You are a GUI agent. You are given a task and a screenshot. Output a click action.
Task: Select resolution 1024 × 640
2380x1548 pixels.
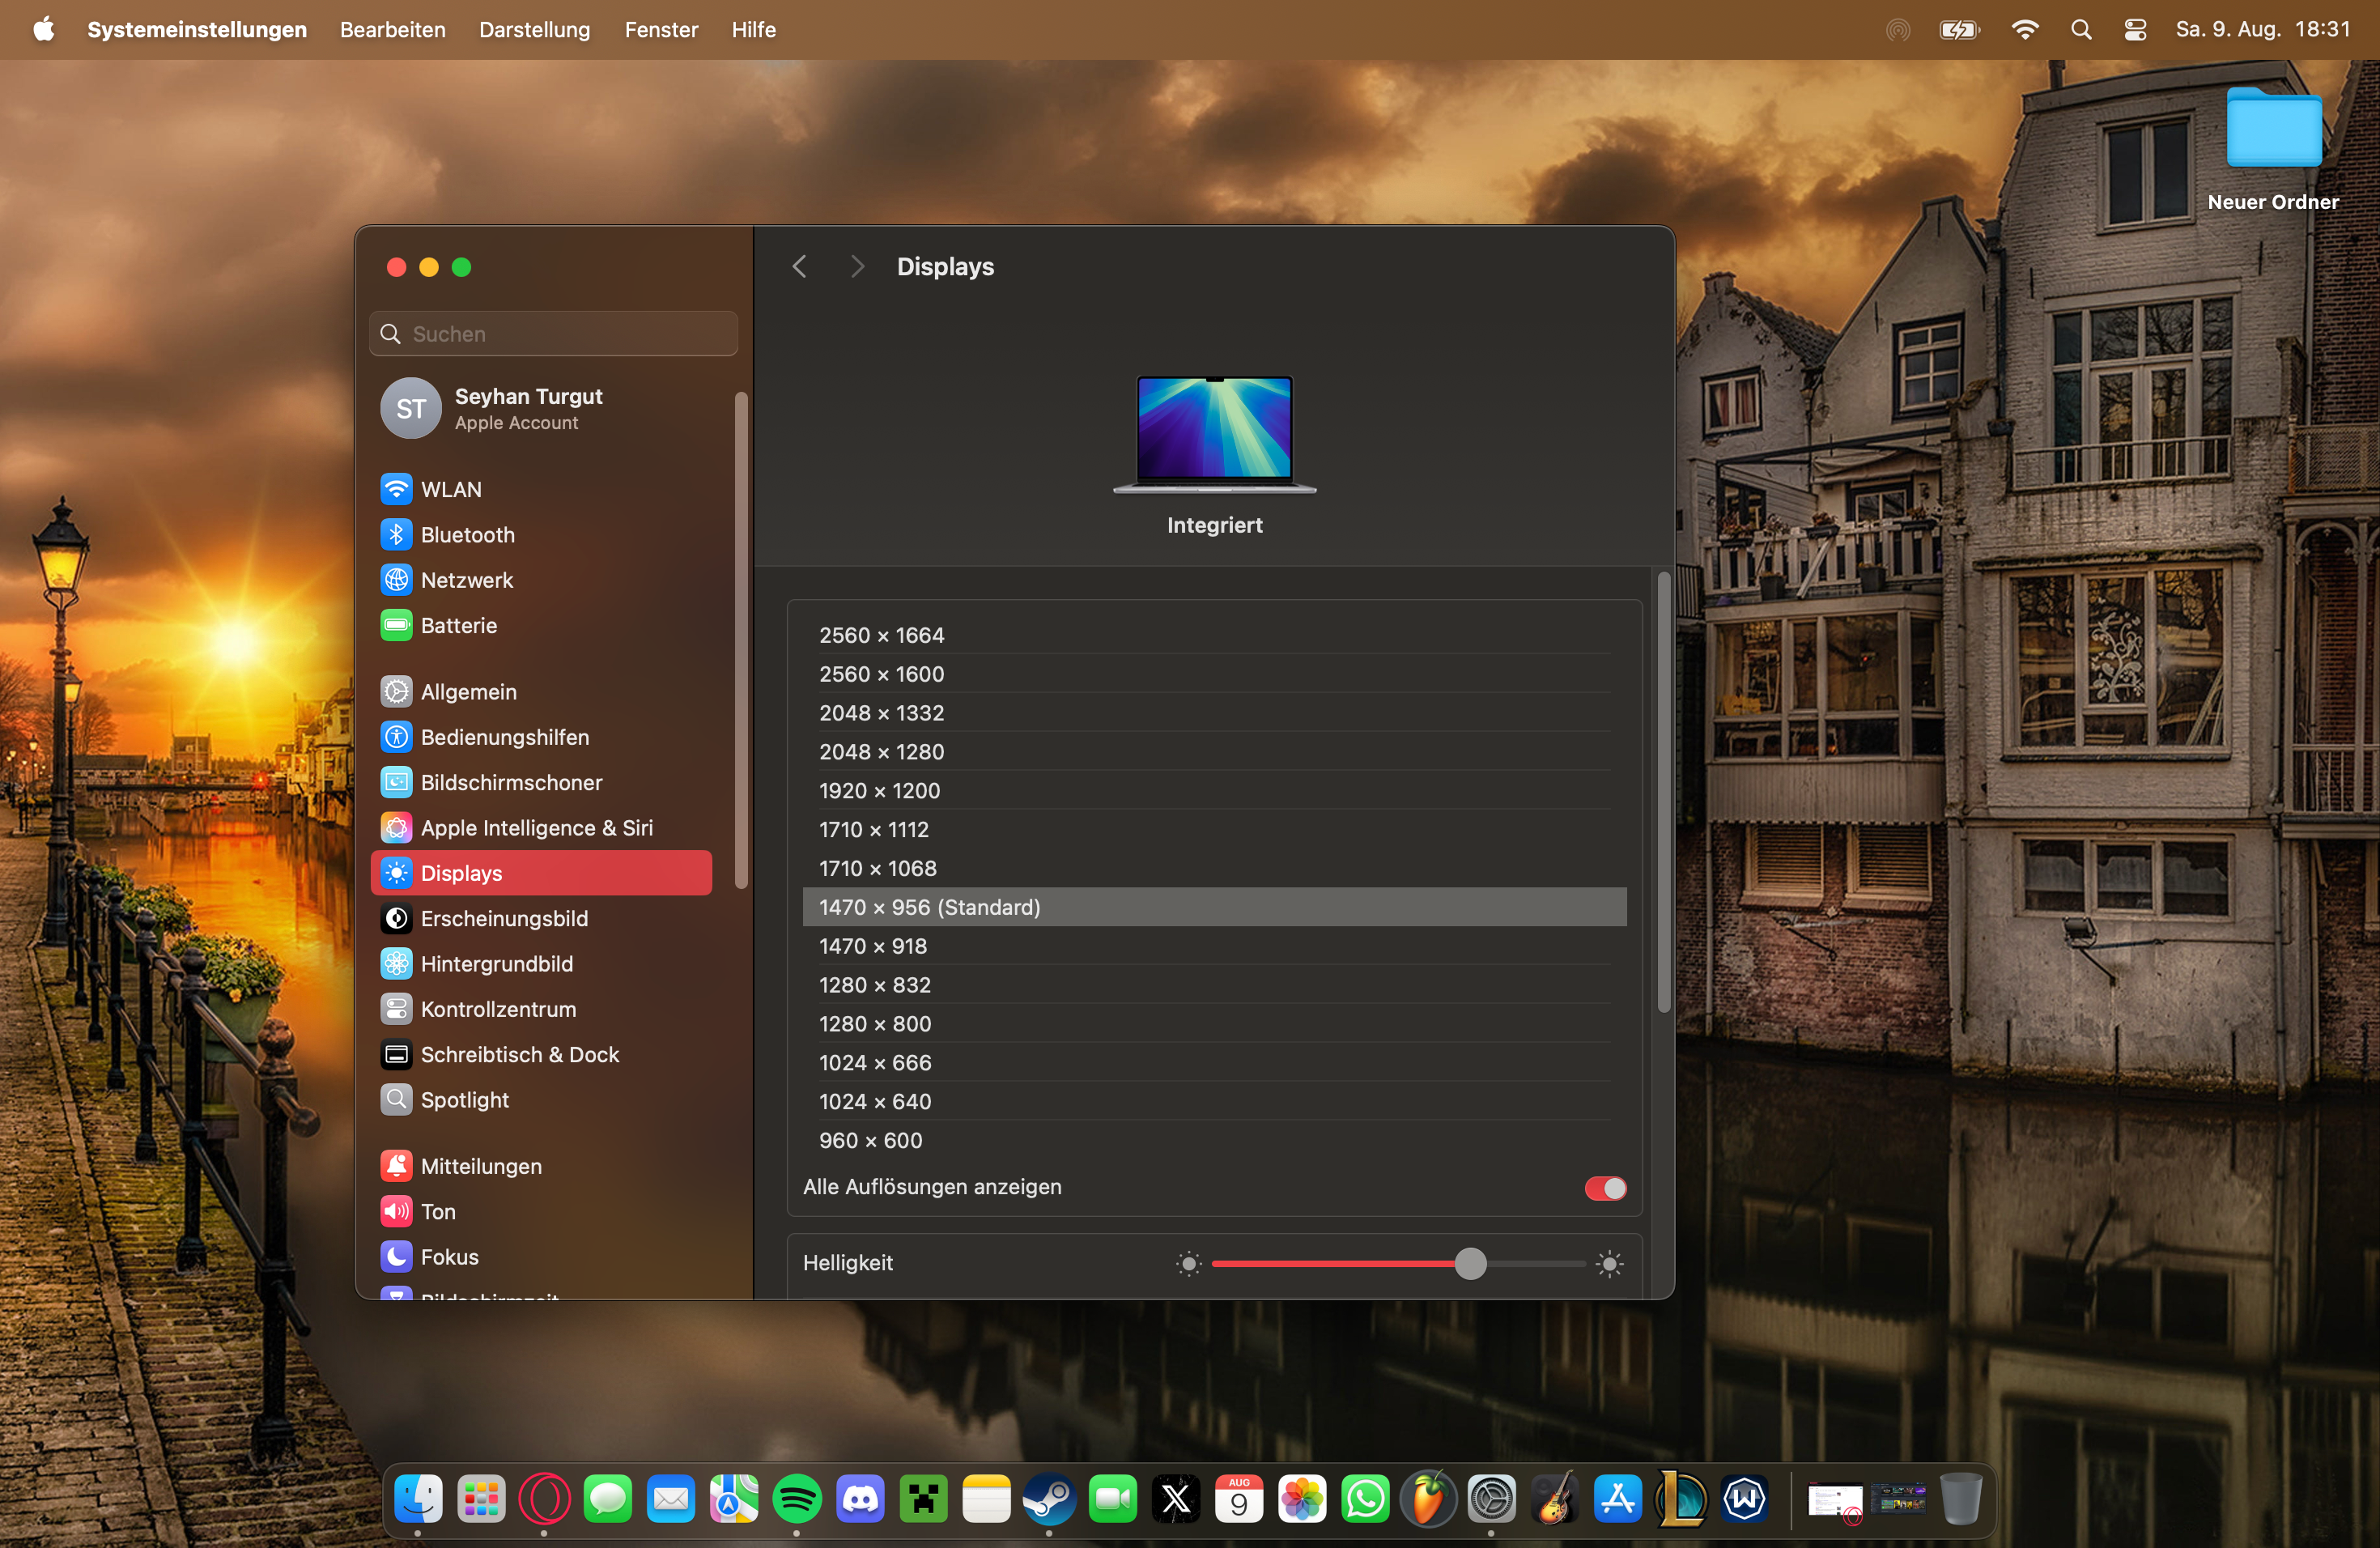1215,1102
